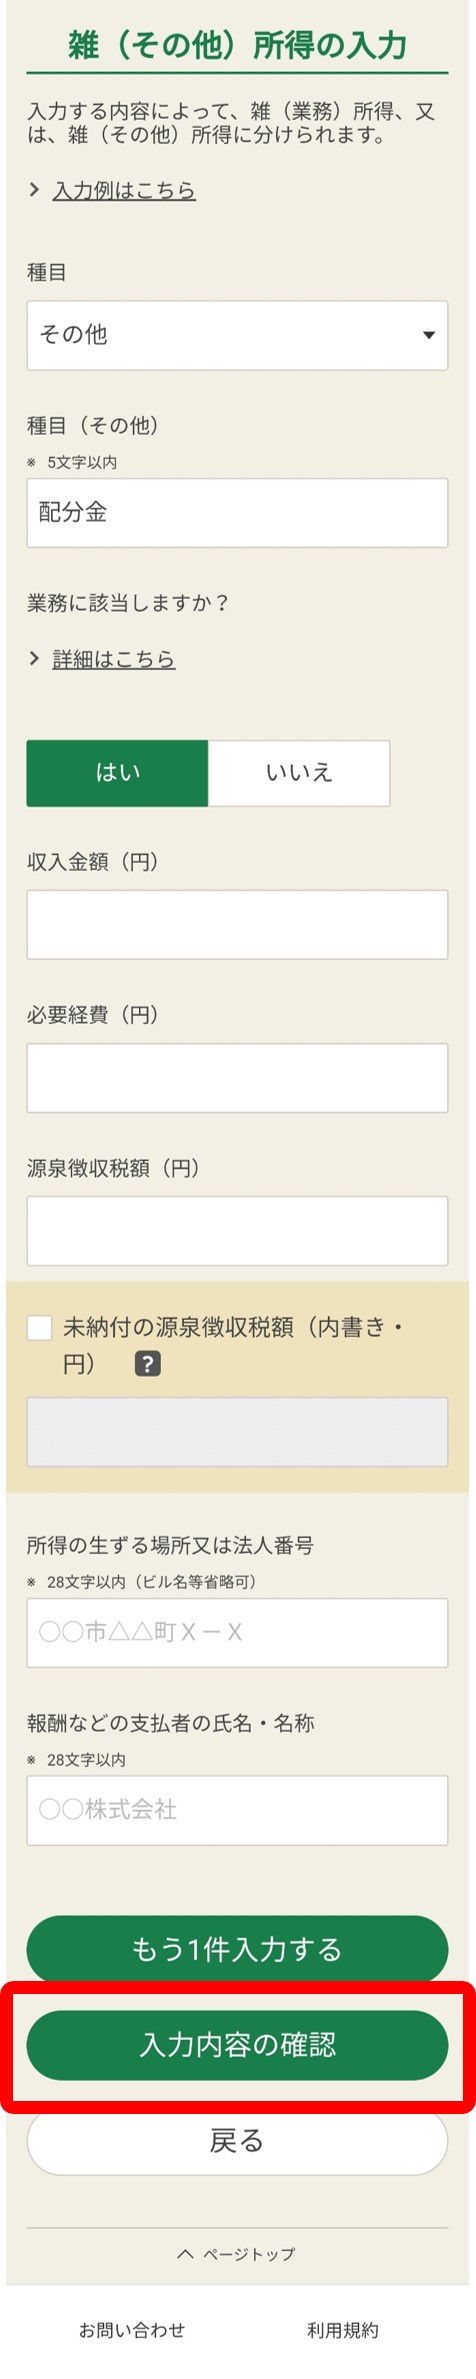Click もう1件入力する button

click(x=237, y=1948)
